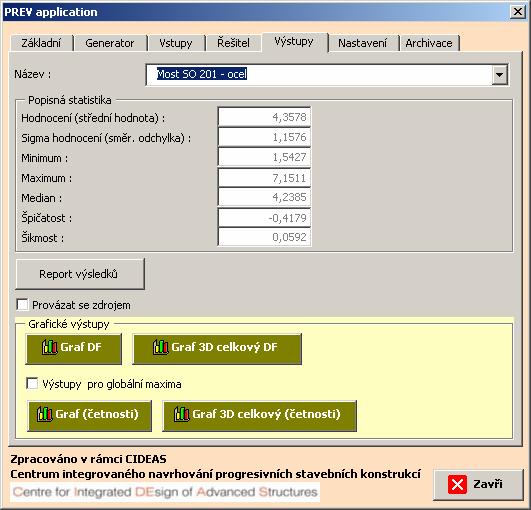Expand the Název dropdown arrow
The width and height of the screenshot is (531, 510).
coord(500,74)
